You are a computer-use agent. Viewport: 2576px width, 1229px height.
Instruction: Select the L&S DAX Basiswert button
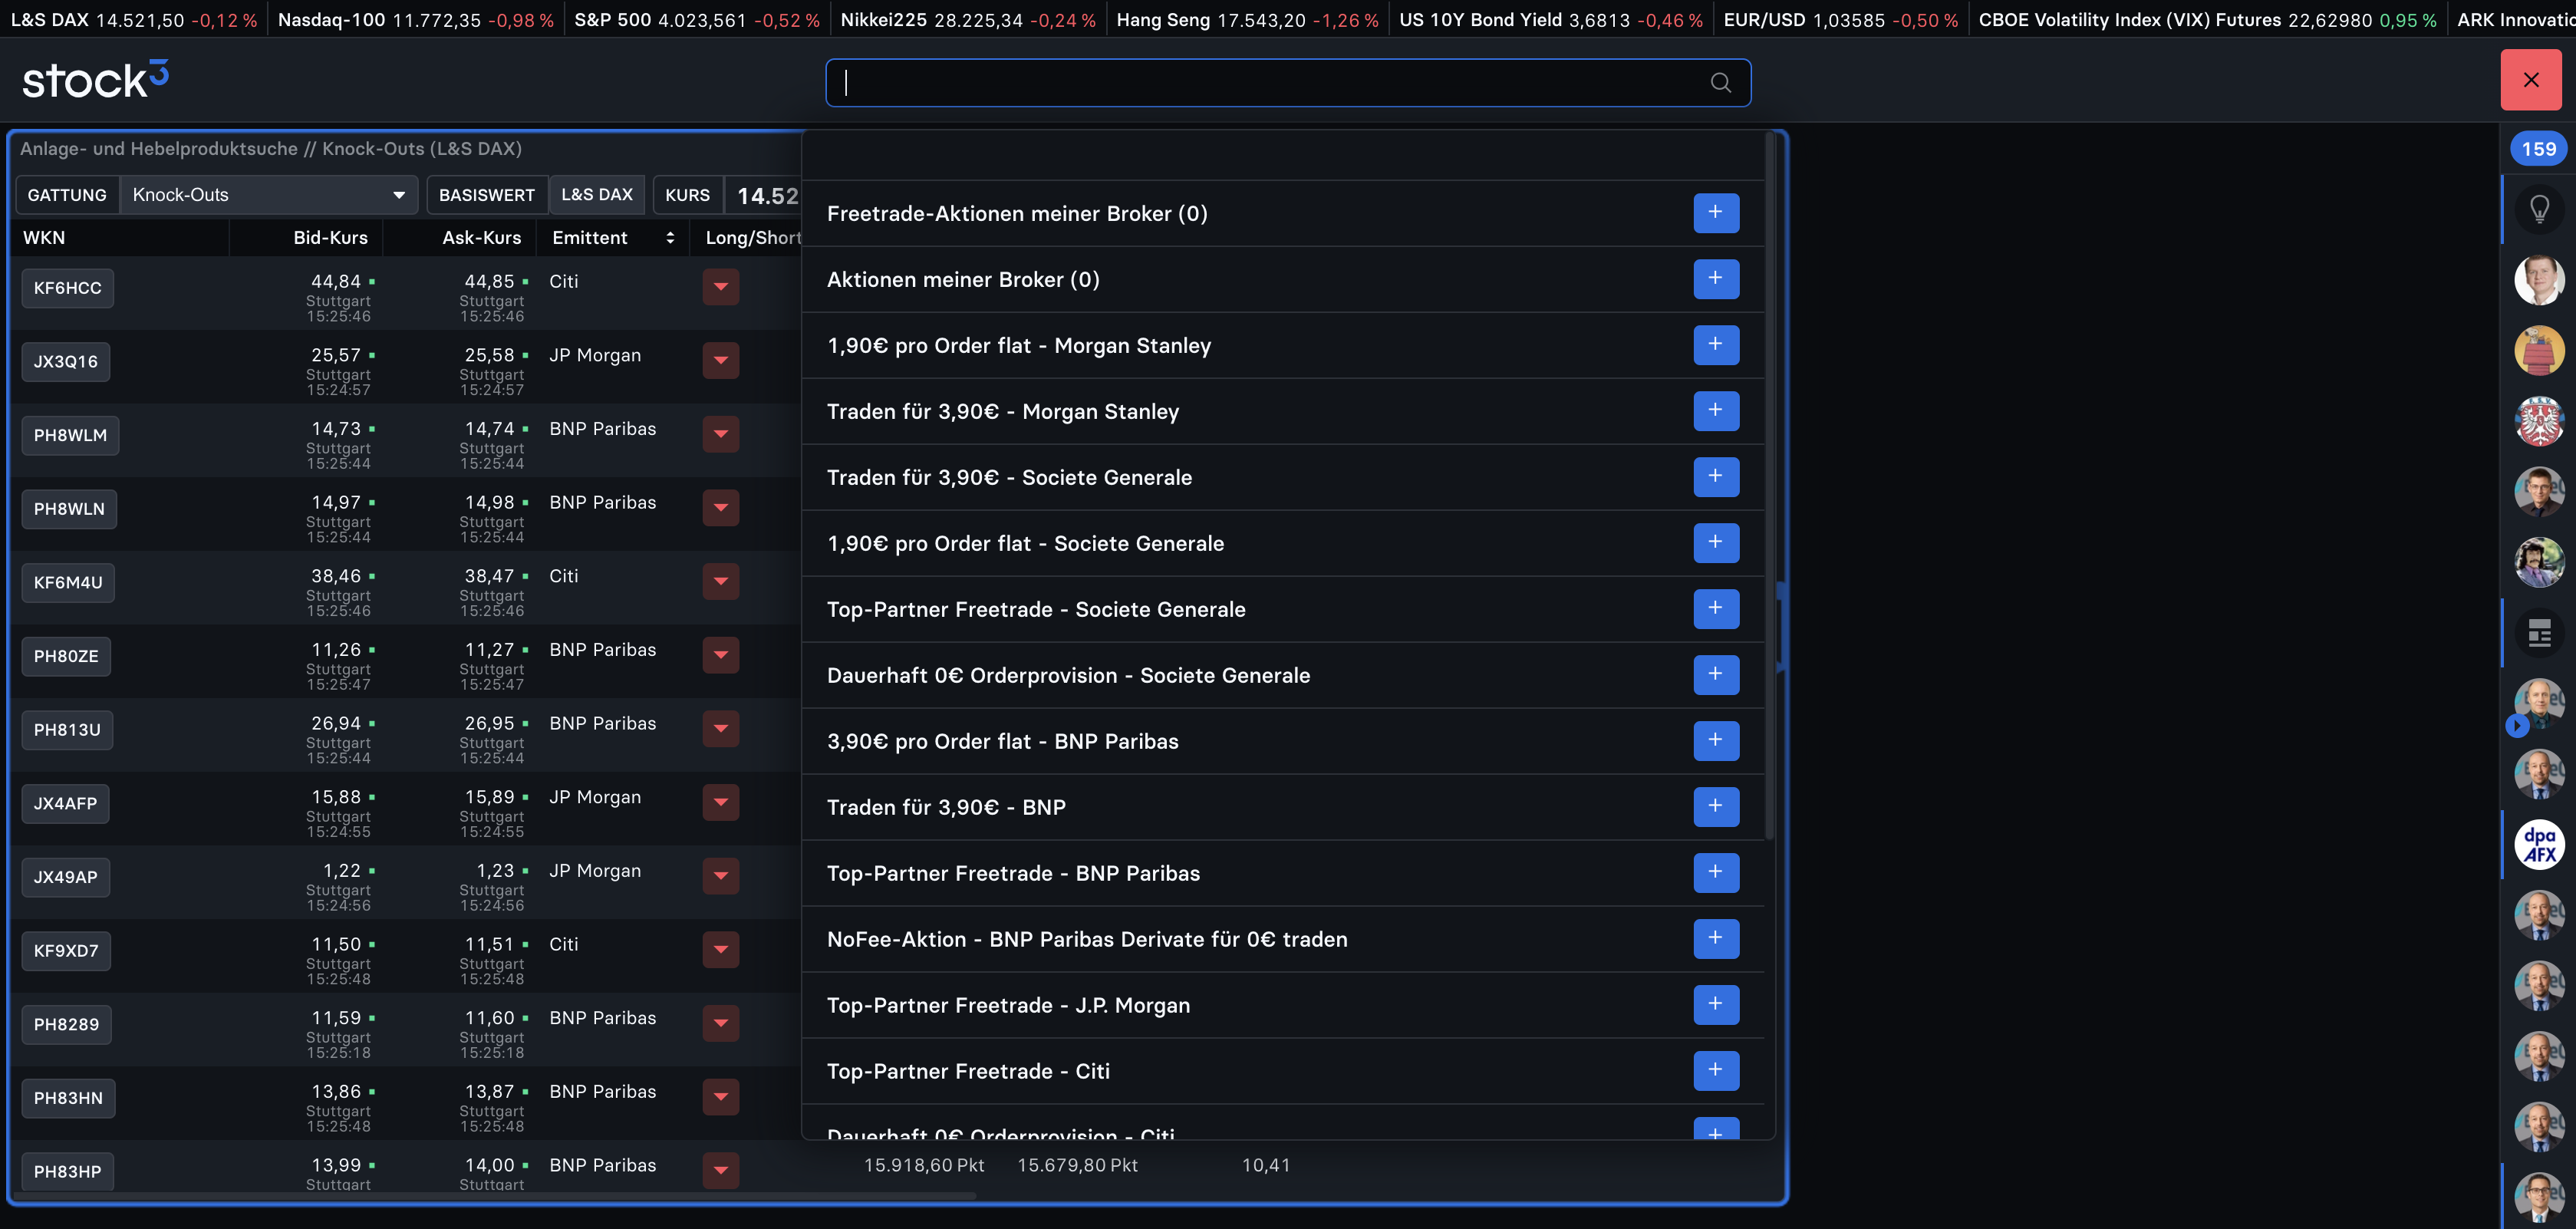pyautogui.click(x=597, y=195)
